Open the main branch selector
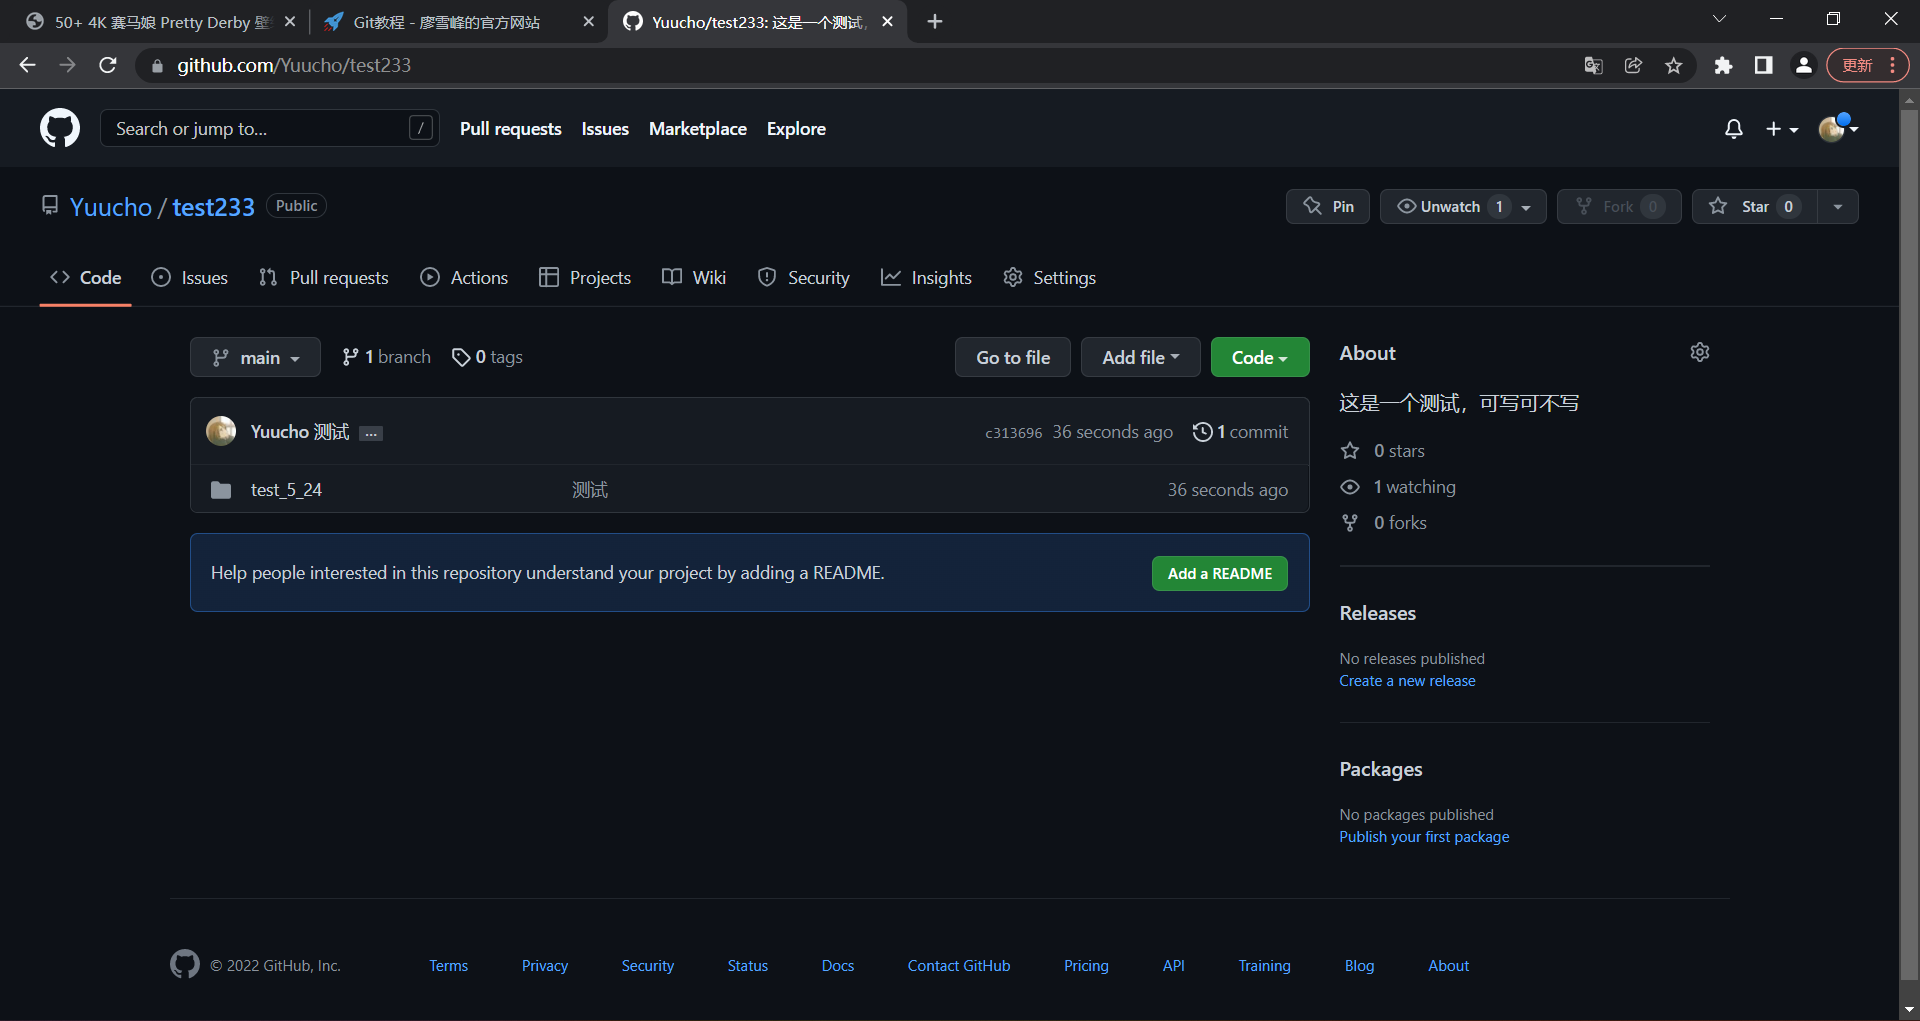1920x1021 pixels. (255, 357)
